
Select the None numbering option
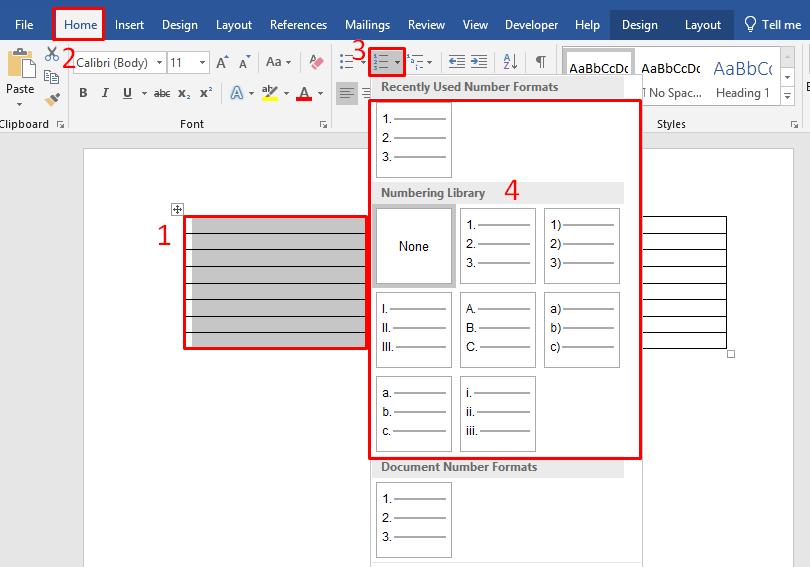pos(414,246)
